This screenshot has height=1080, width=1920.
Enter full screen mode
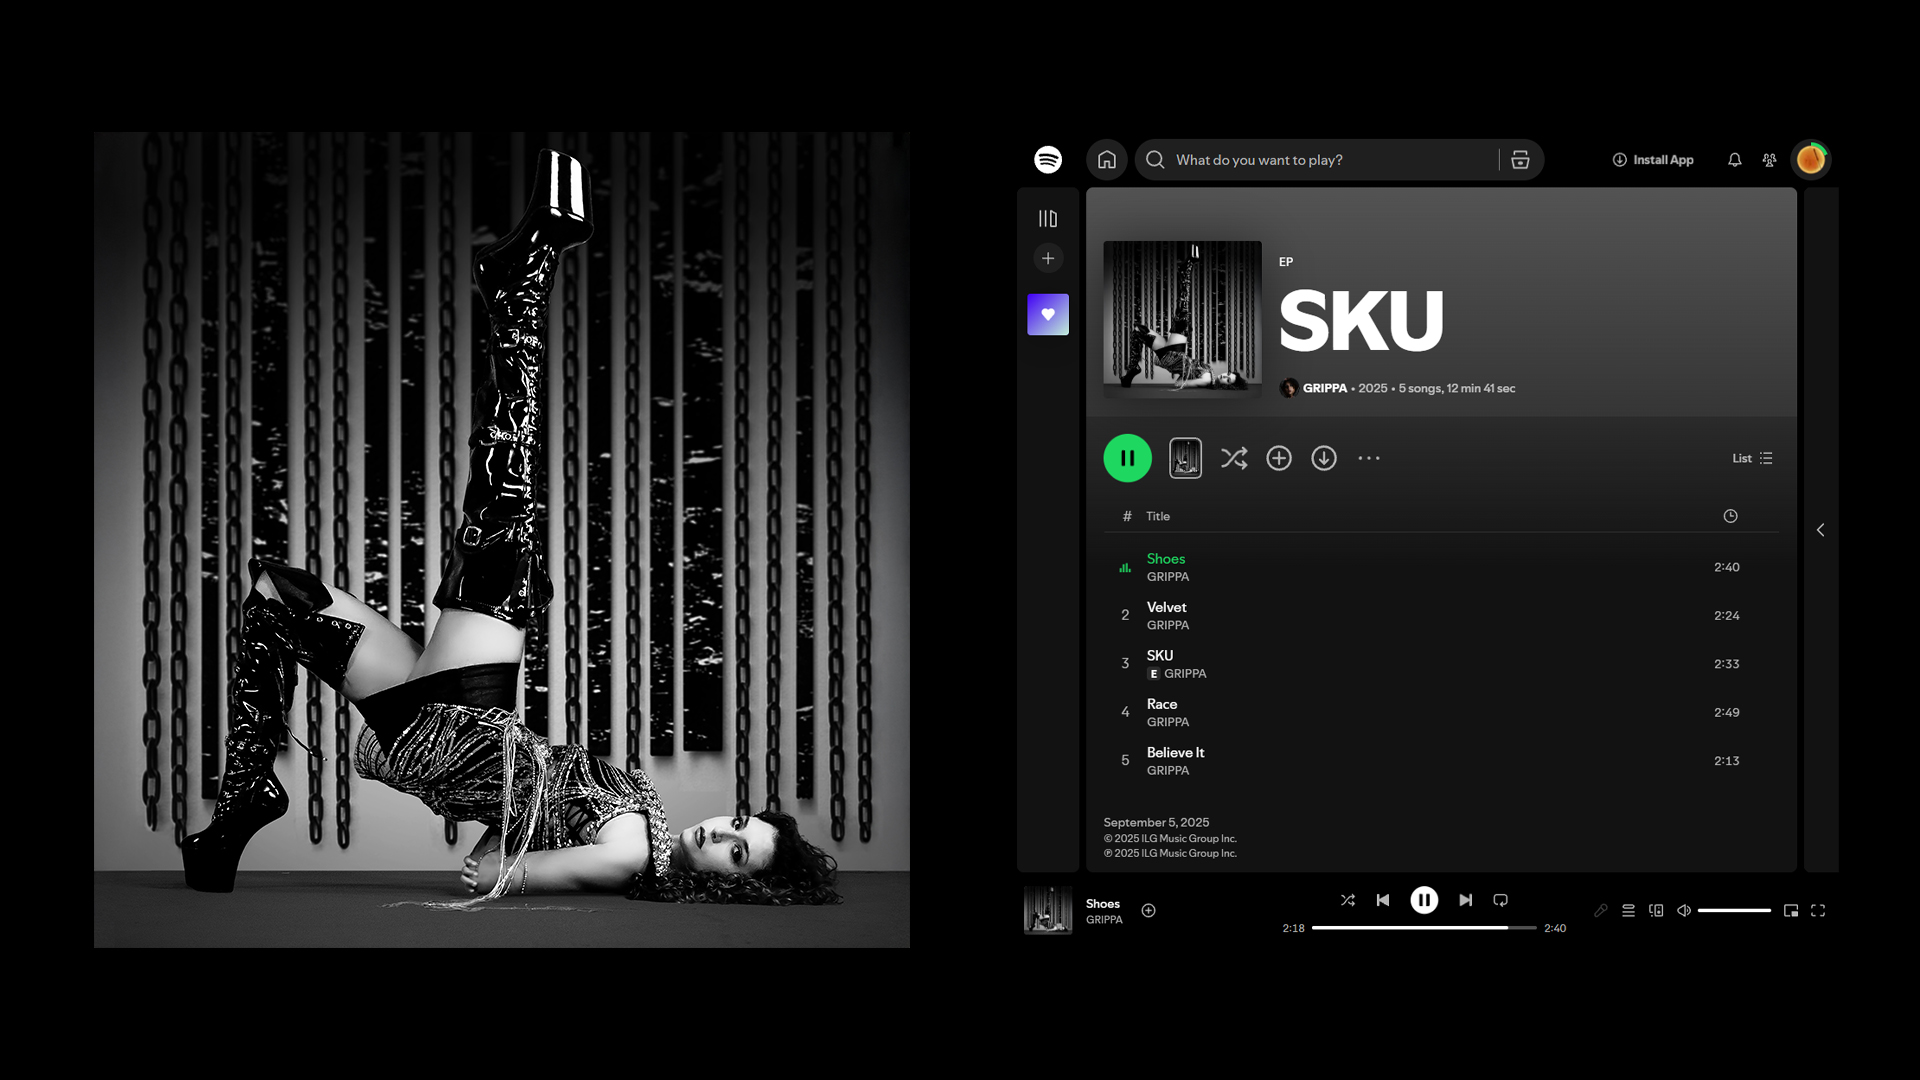coord(1818,910)
